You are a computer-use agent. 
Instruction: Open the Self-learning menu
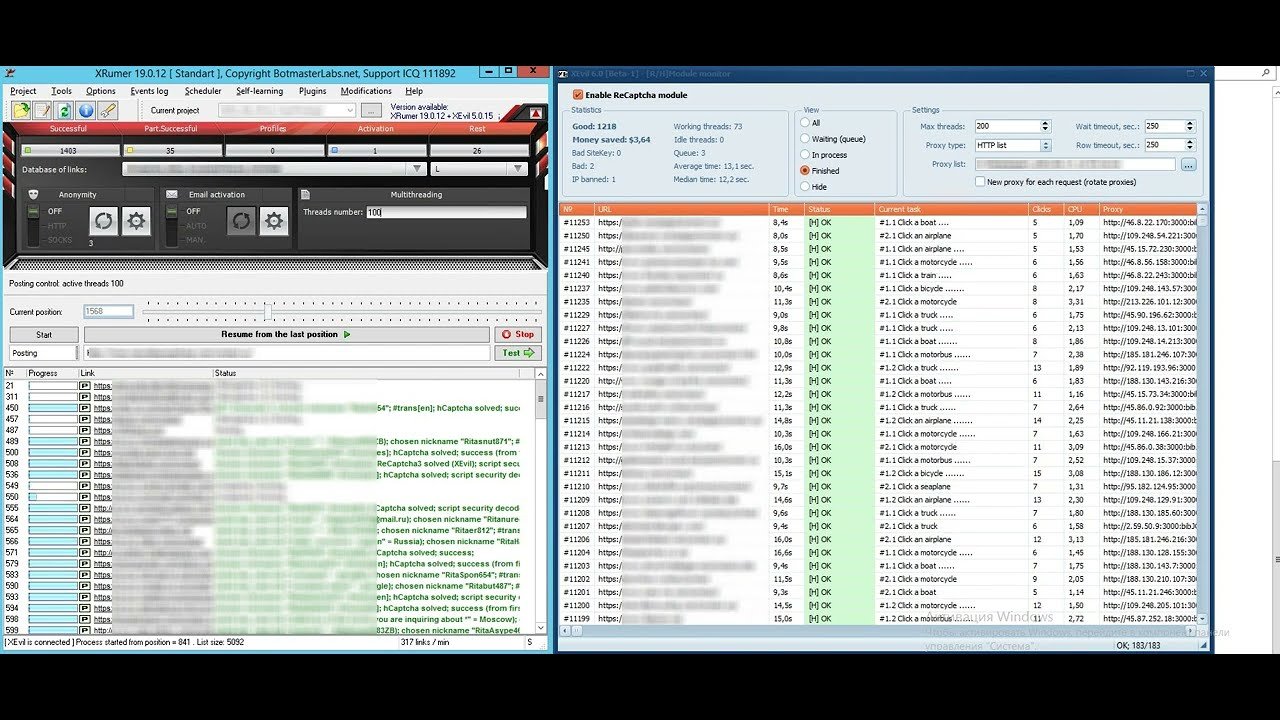tap(260, 91)
